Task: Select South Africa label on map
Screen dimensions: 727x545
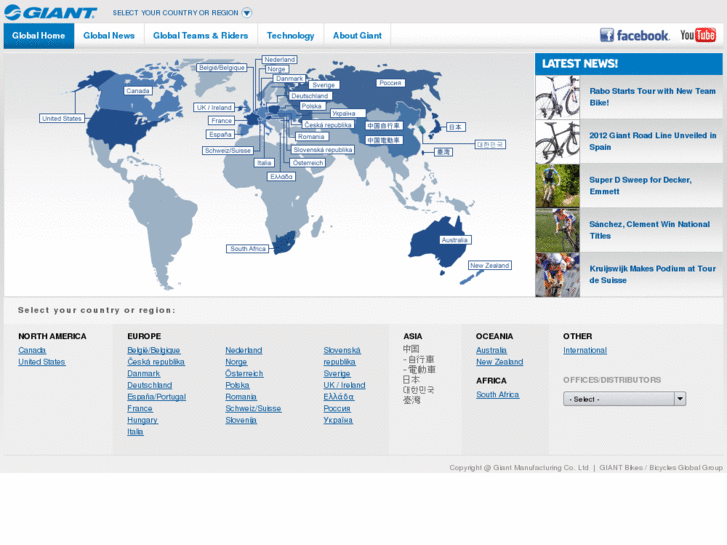Action: (248, 249)
